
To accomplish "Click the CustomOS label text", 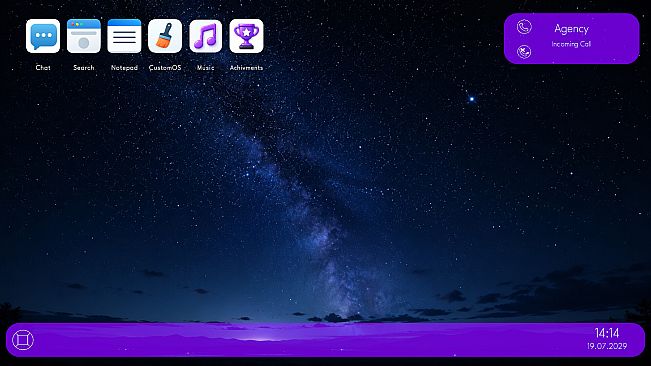I will pyautogui.click(x=165, y=68).
